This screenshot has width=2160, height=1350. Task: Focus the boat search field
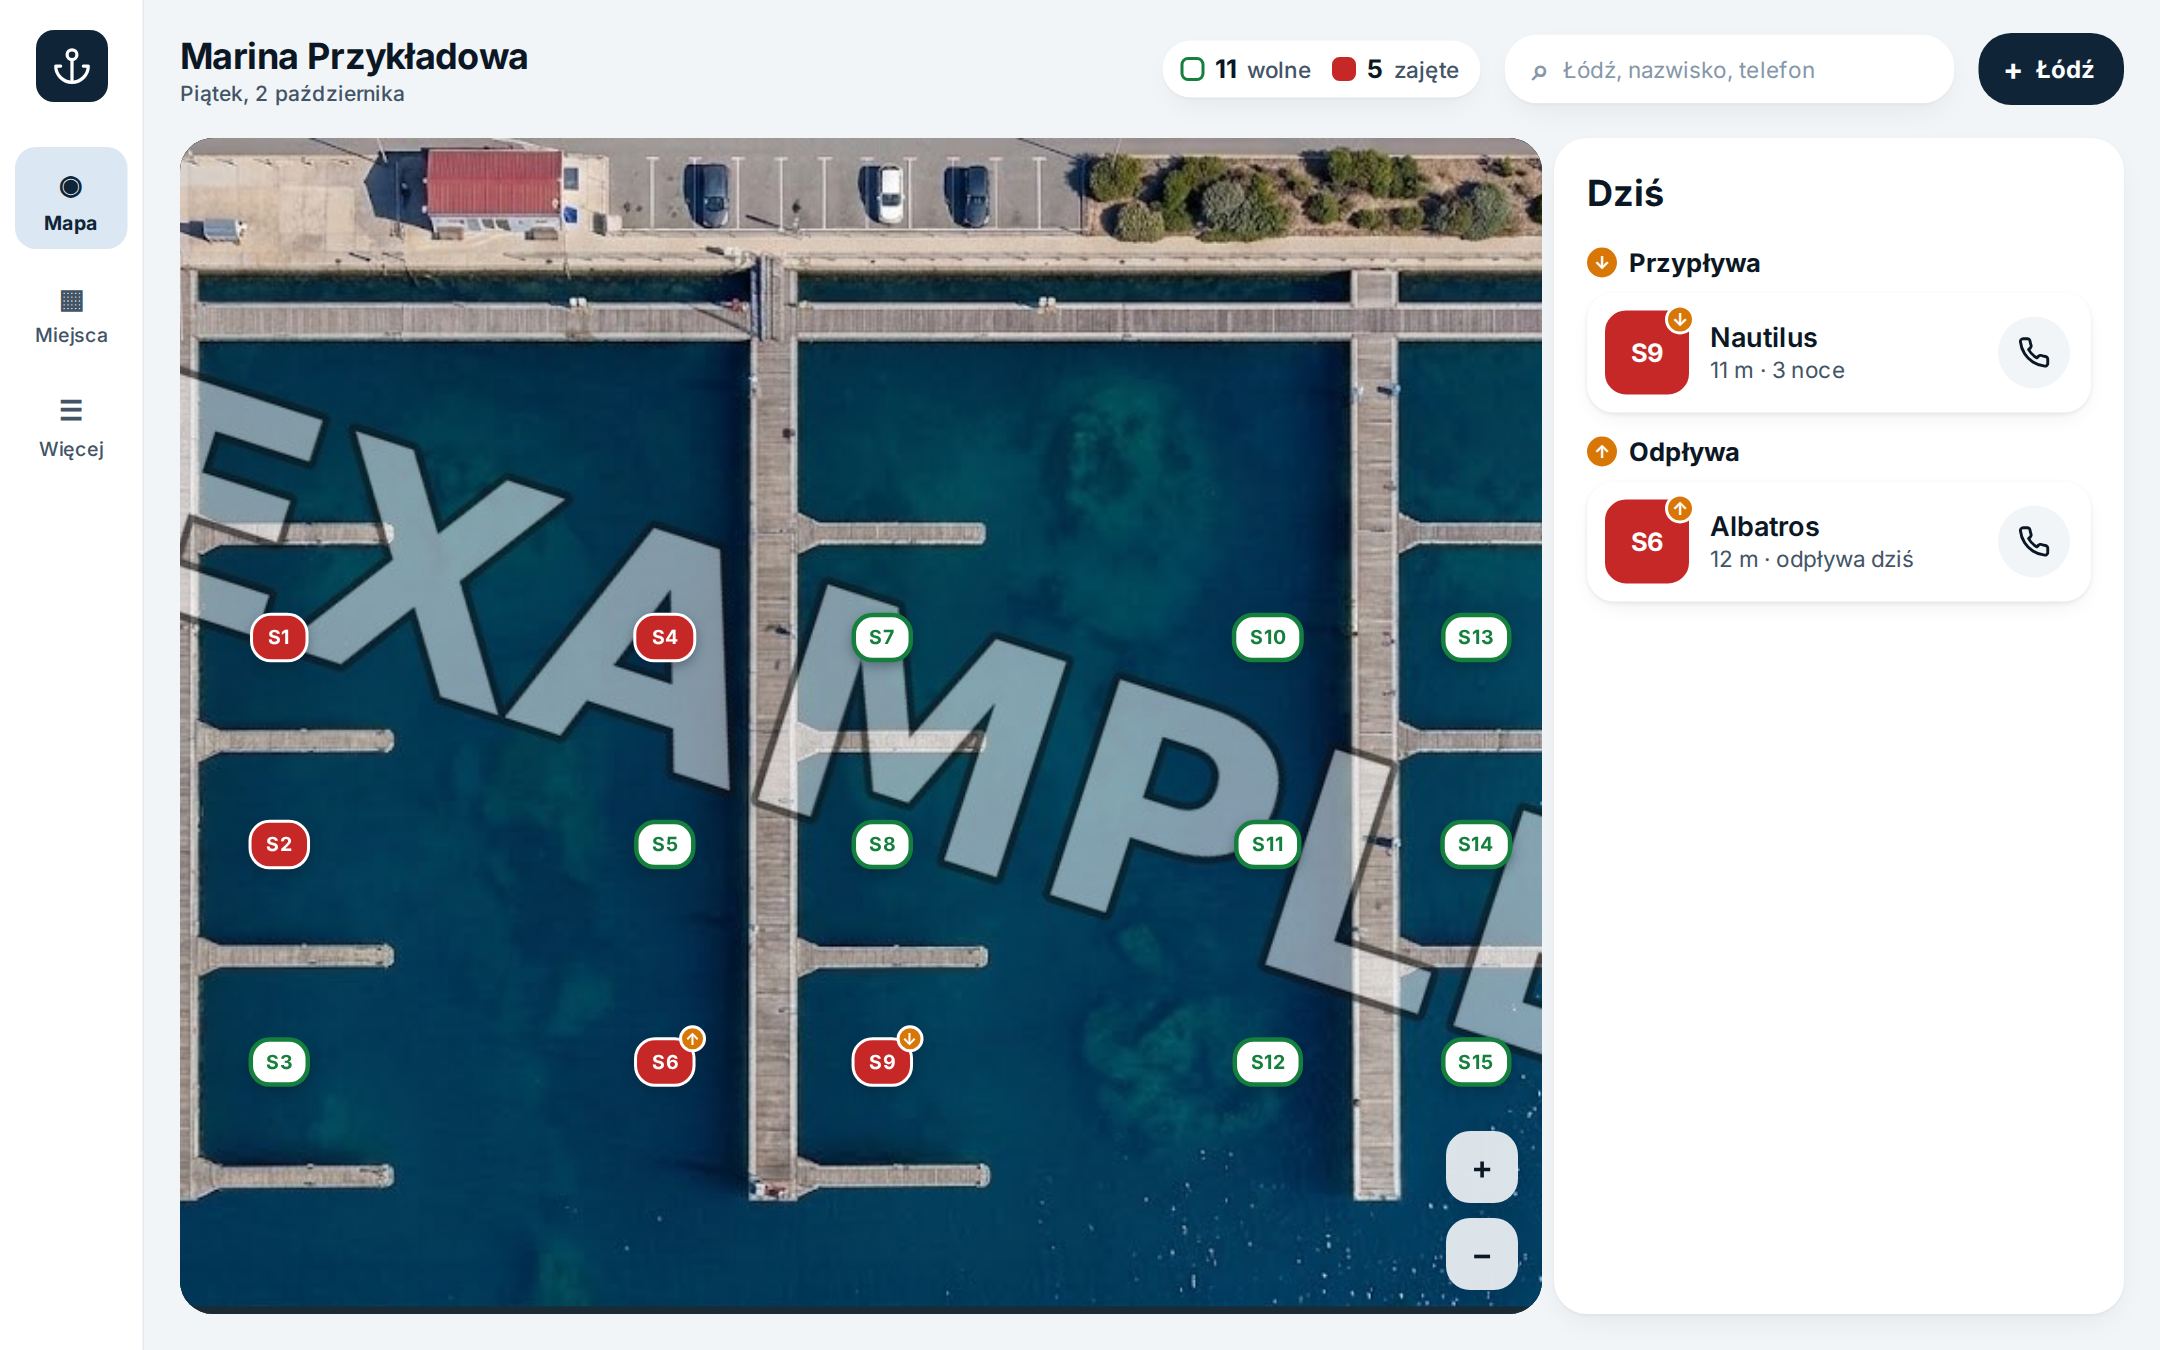1729,70
